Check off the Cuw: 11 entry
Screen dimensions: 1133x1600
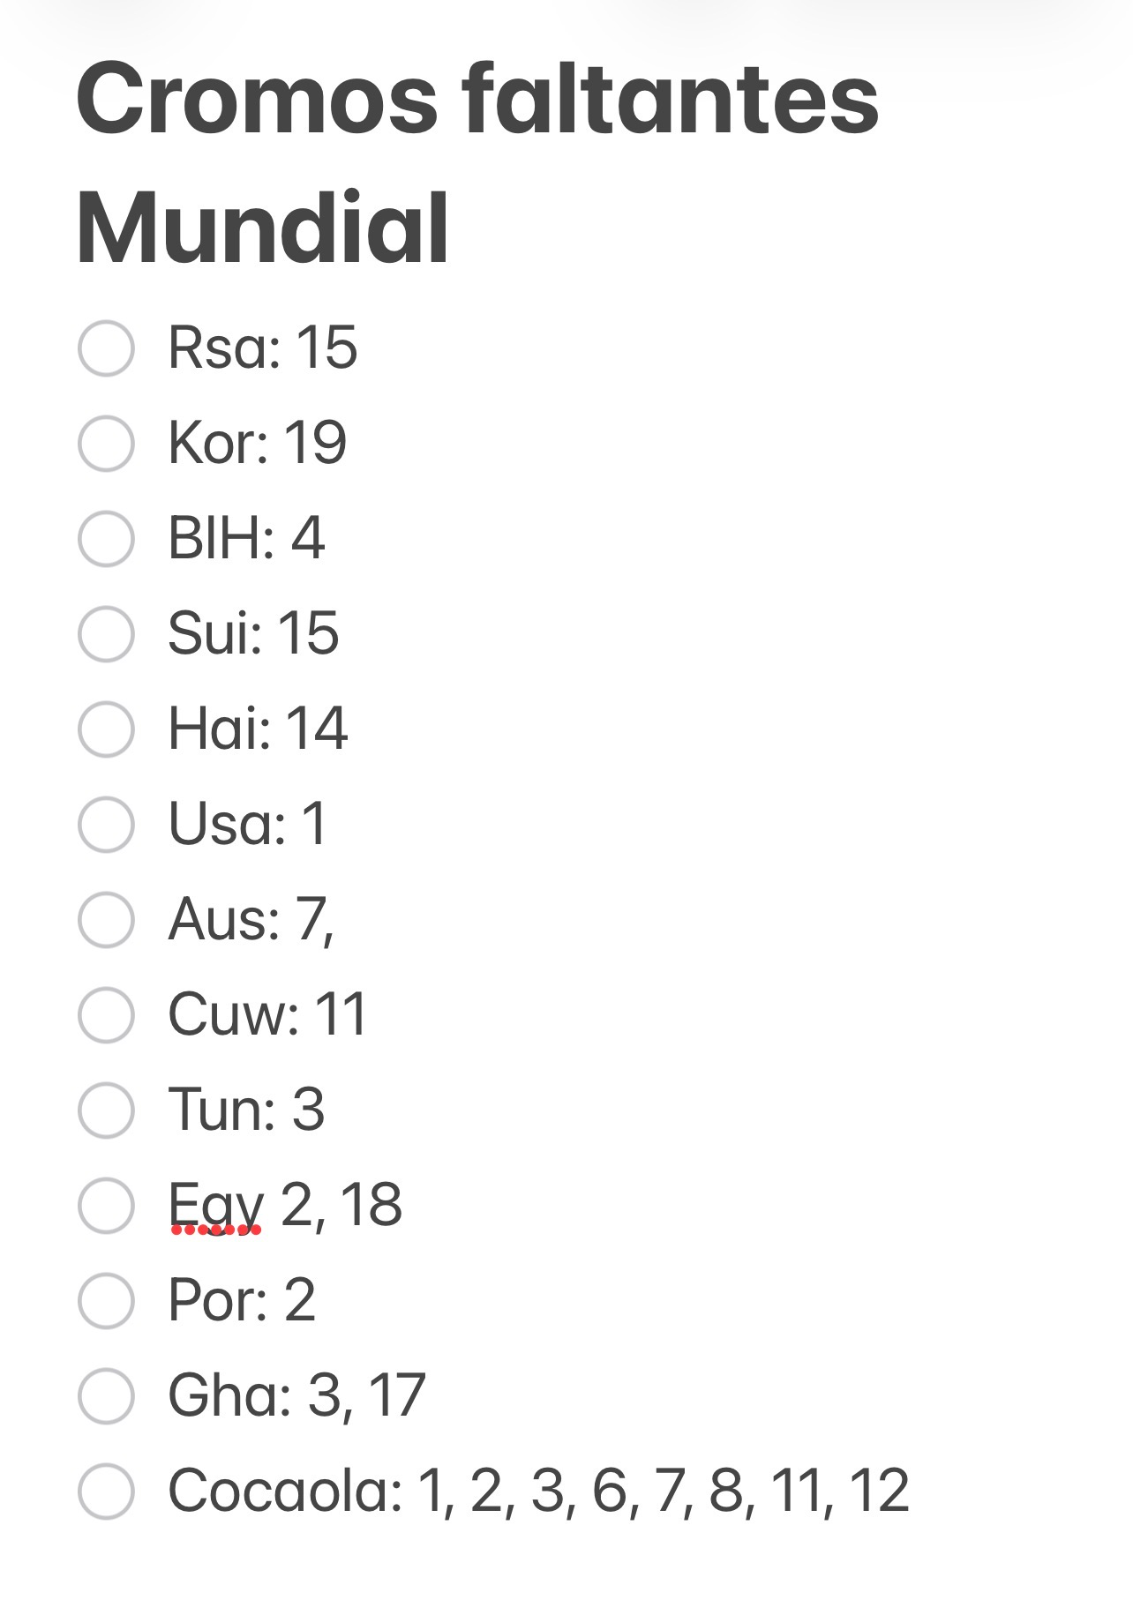tap(106, 1014)
